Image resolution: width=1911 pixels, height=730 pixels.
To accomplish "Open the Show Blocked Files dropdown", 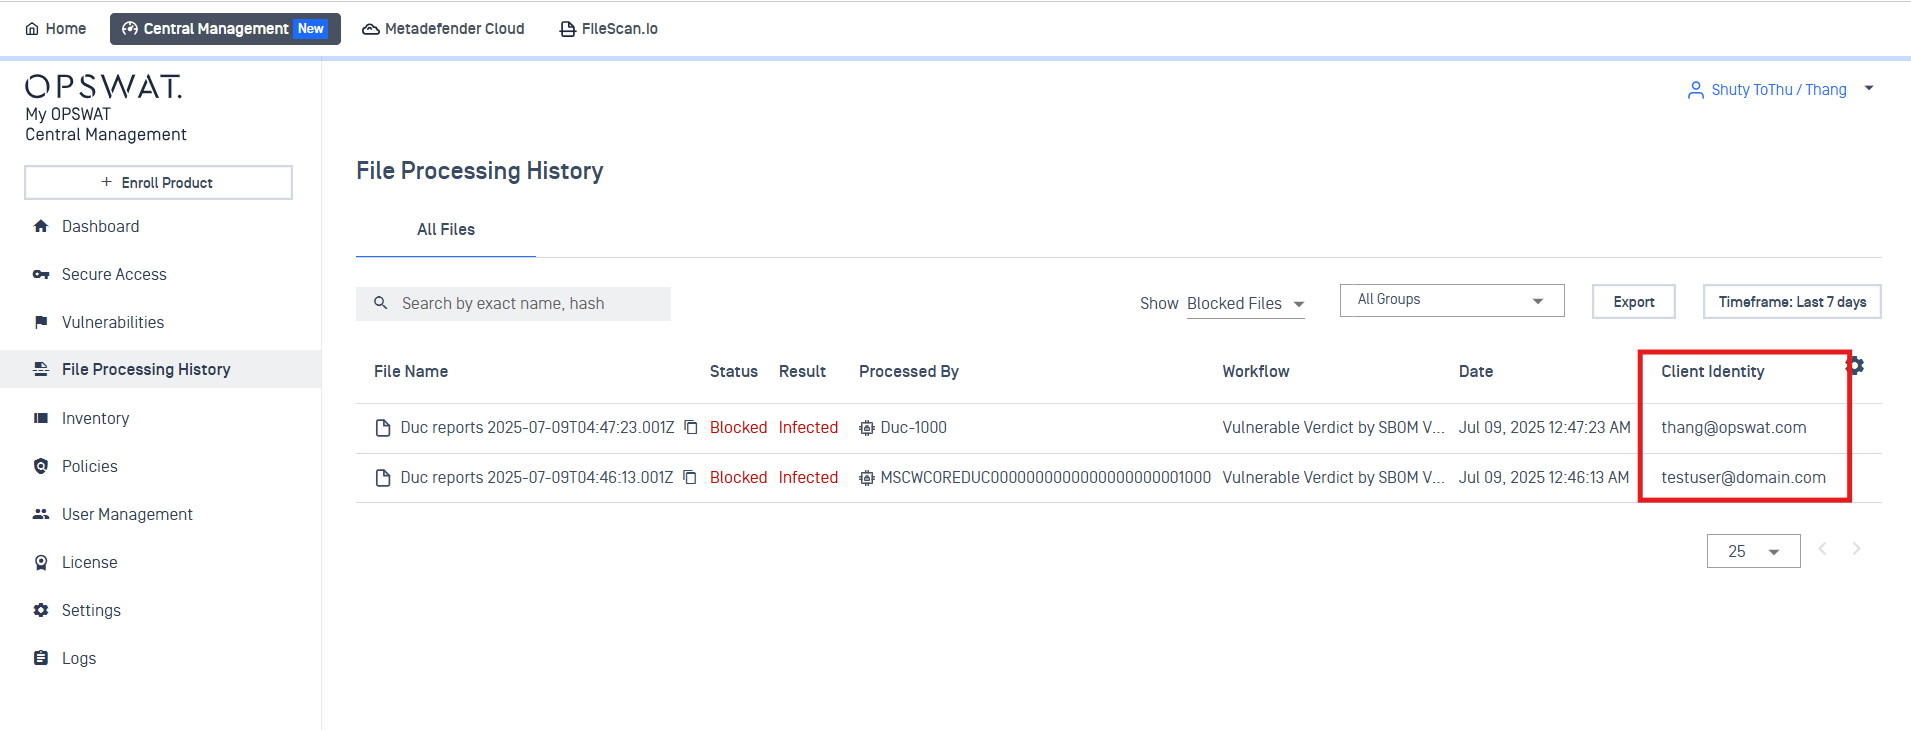I will [x=1245, y=304].
